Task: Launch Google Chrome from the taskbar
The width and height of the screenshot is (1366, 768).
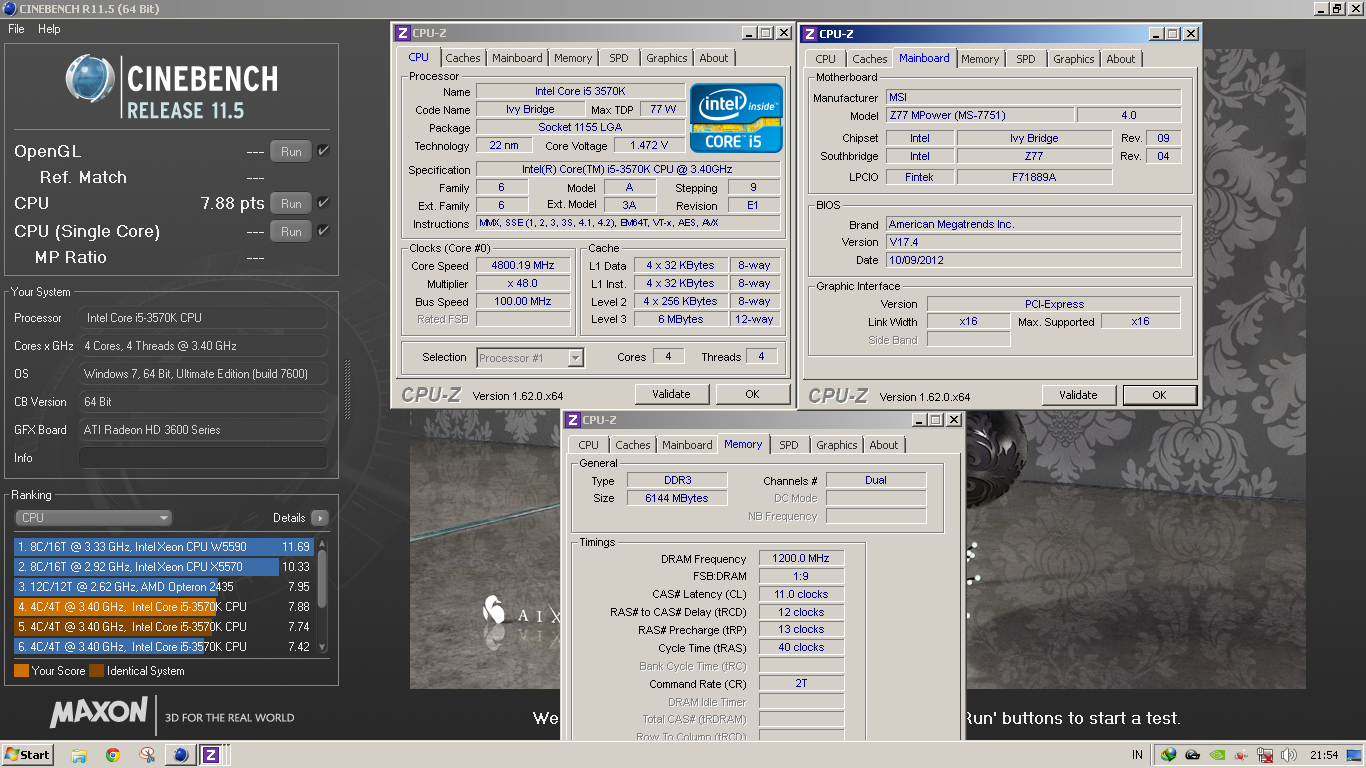Action: coord(113,755)
